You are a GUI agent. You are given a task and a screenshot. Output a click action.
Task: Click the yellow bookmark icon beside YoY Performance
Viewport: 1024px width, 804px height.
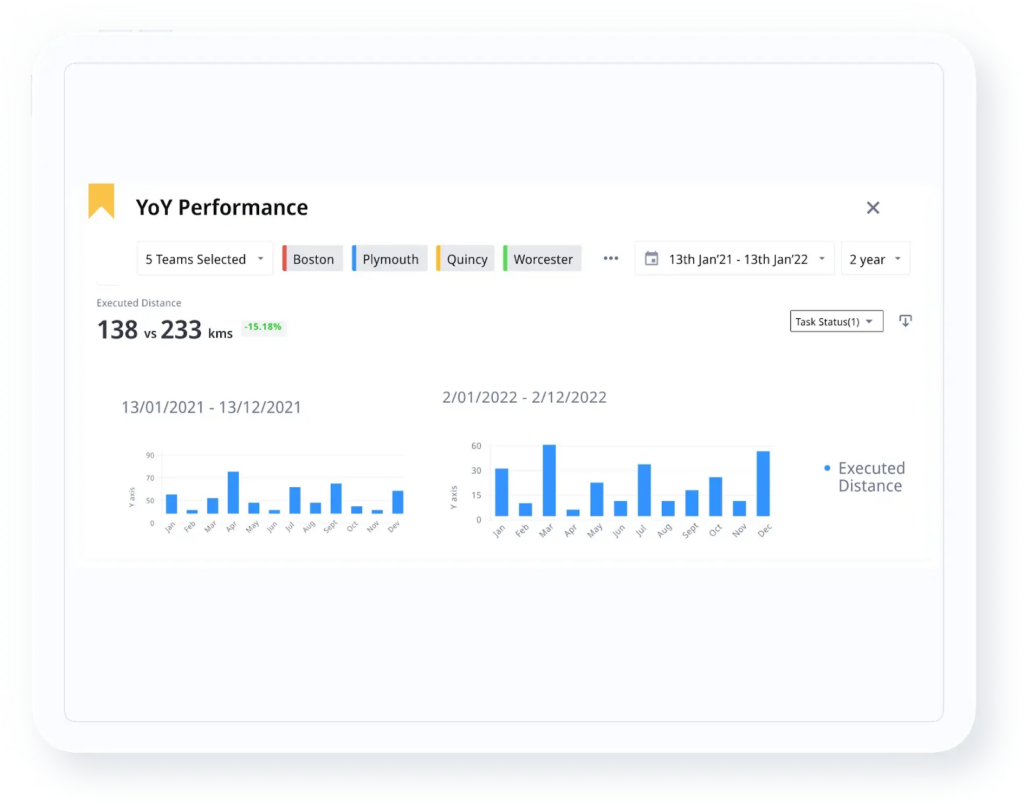point(102,199)
